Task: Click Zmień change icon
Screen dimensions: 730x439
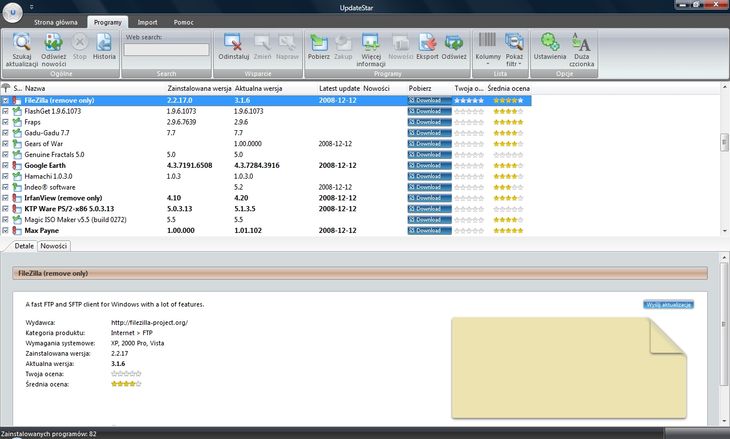Action: coord(262,42)
